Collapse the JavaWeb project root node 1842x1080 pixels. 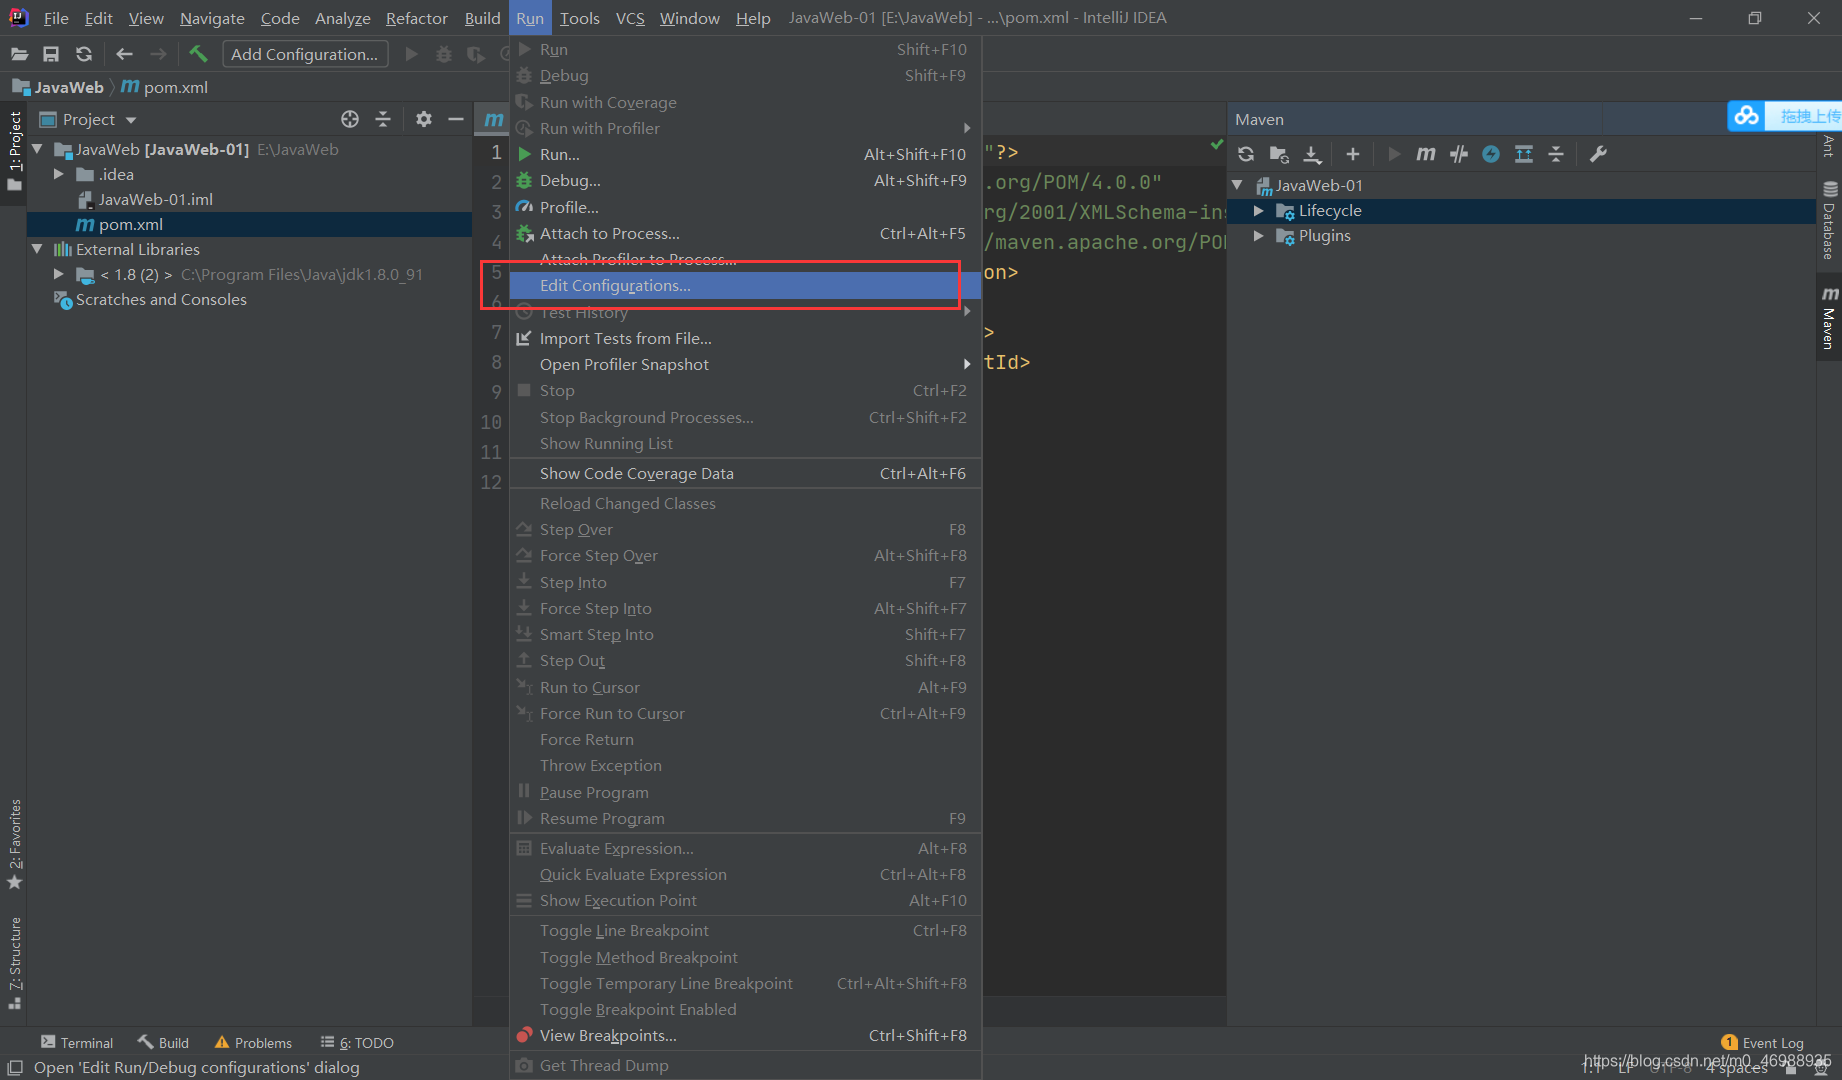pyautogui.click(x=38, y=149)
